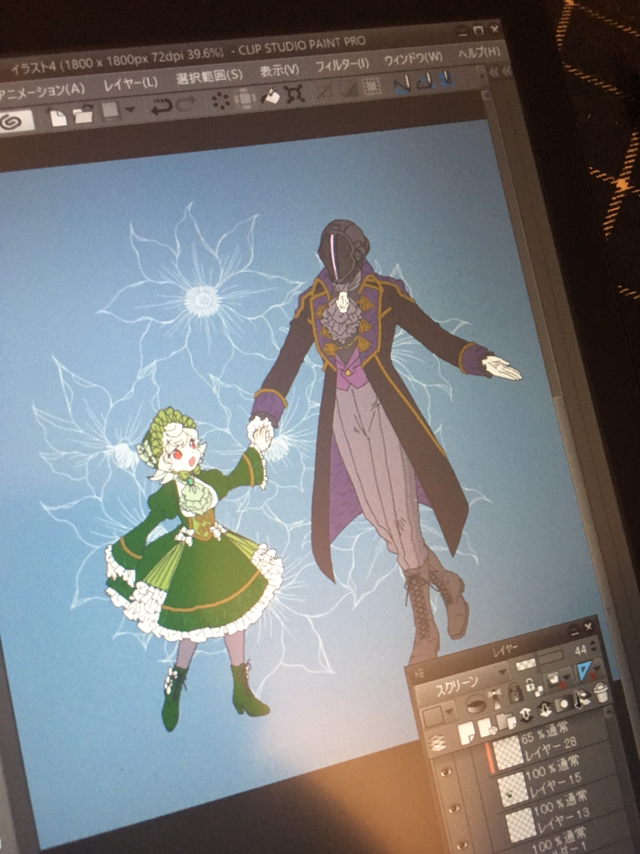Select the レイヤー 15 thumbnail
This screenshot has height=854, width=640.
[x=513, y=789]
